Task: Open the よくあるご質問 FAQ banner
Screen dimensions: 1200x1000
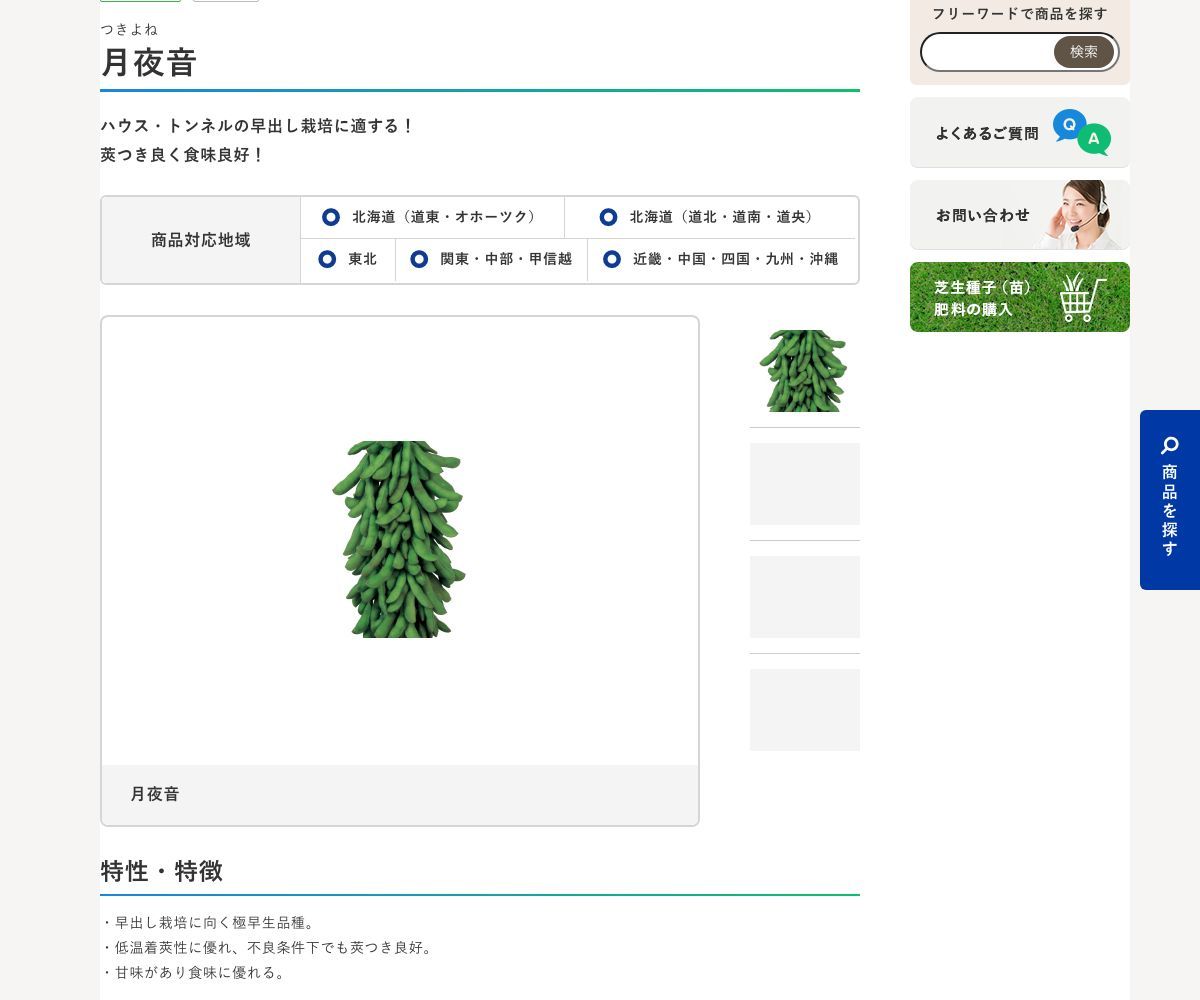Action: pyautogui.click(x=1020, y=132)
